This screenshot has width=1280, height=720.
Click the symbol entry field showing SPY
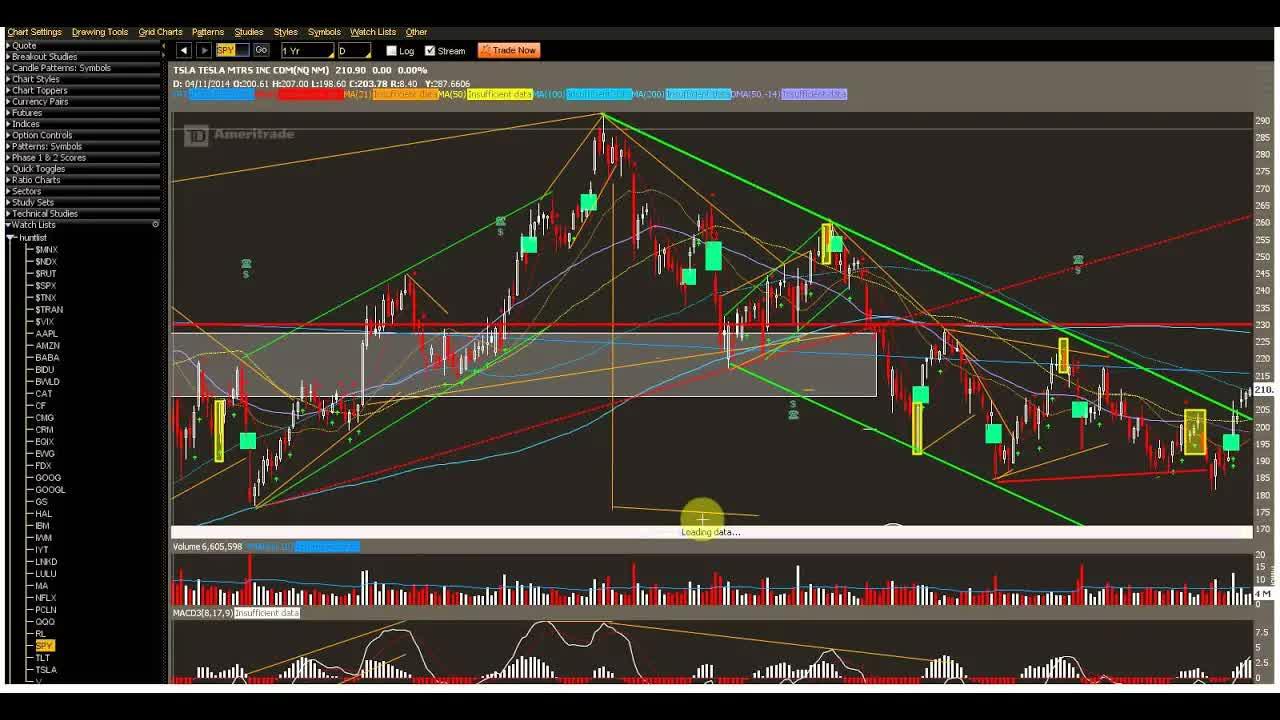(x=232, y=51)
